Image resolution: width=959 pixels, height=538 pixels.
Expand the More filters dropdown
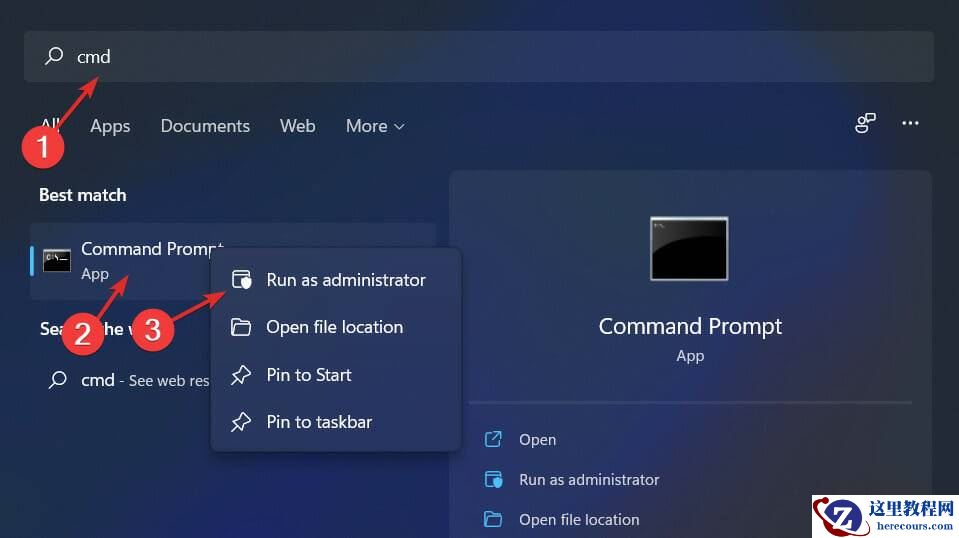pos(375,126)
